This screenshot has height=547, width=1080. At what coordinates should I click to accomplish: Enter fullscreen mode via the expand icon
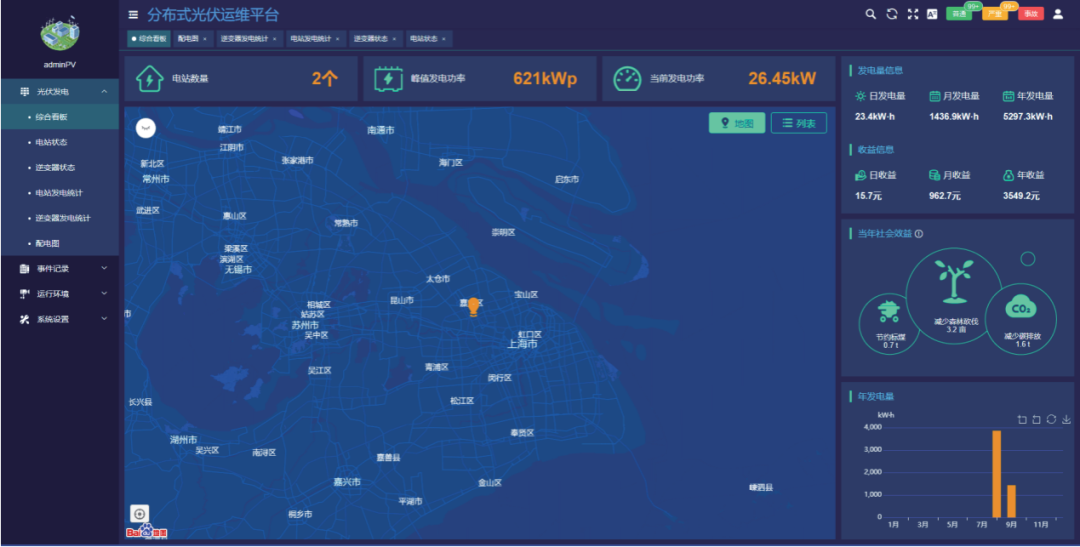[913, 14]
